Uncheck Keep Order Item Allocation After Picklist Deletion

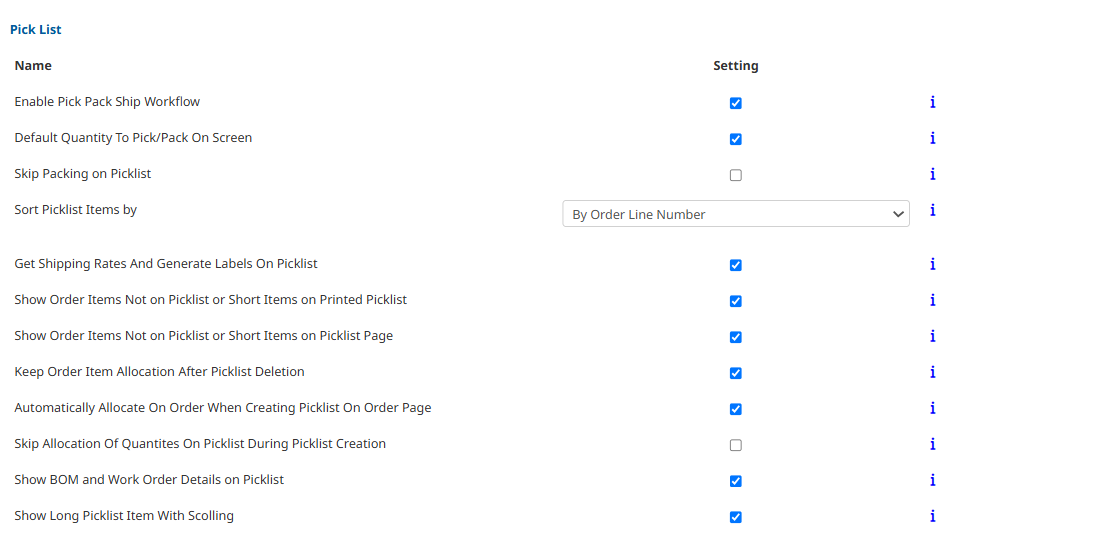(736, 373)
